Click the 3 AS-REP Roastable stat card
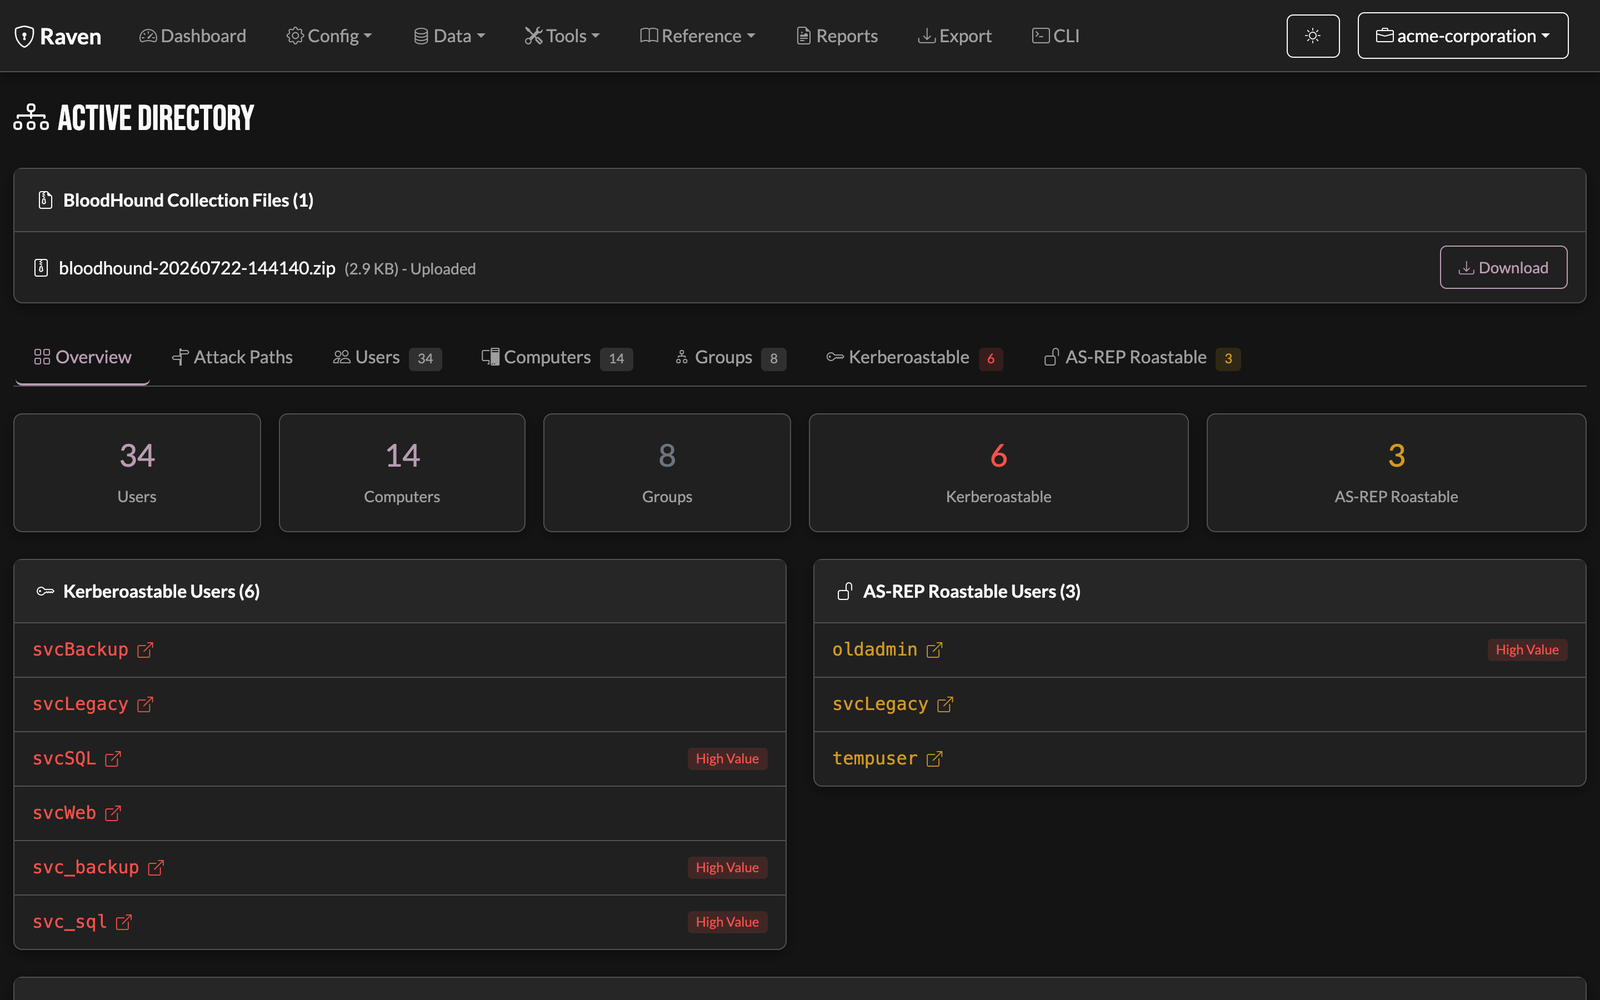 pos(1396,473)
